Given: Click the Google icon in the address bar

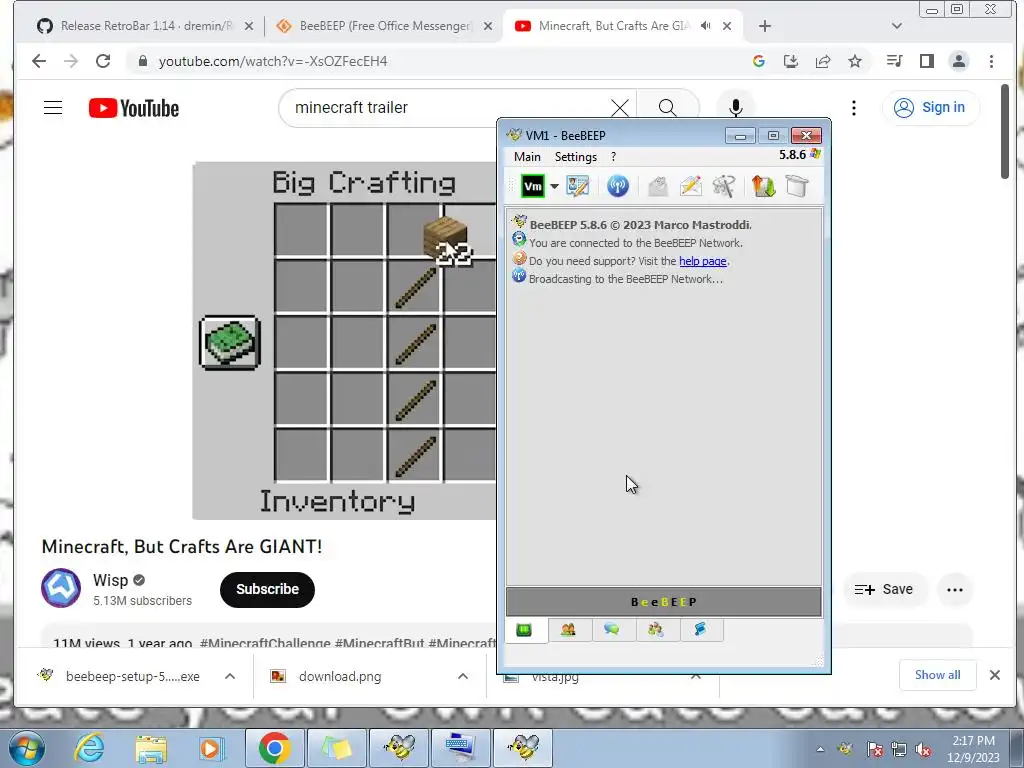Looking at the screenshot, I should click(x=759, y=61).
